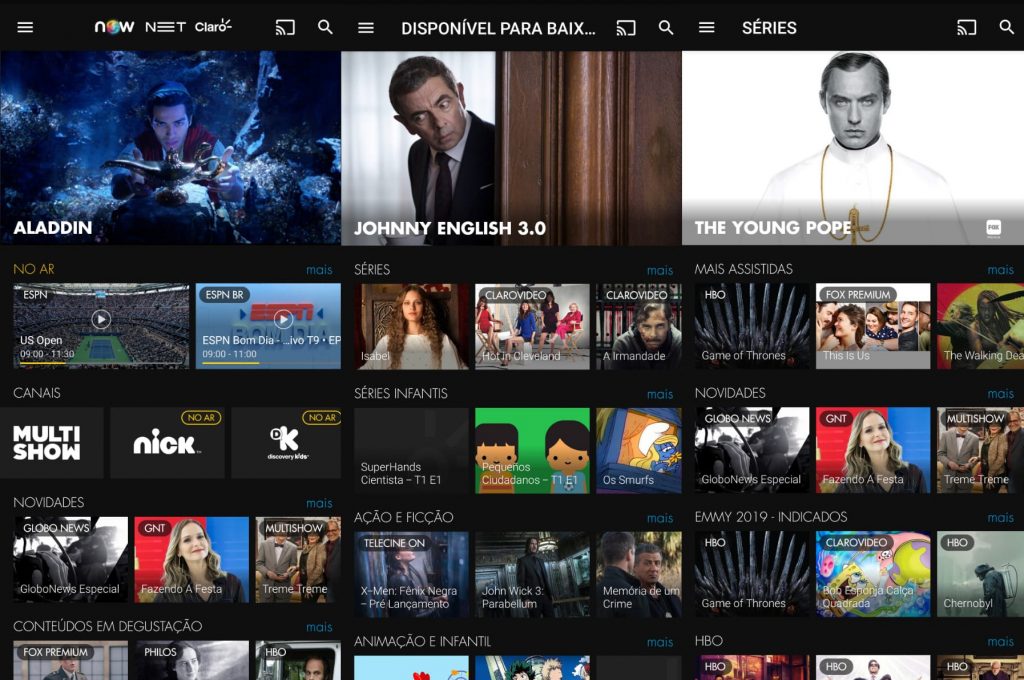Select the Chernobyl HBO thumbnail
The width and height of the screenshot is (1024, 680).
pos(980,574)
